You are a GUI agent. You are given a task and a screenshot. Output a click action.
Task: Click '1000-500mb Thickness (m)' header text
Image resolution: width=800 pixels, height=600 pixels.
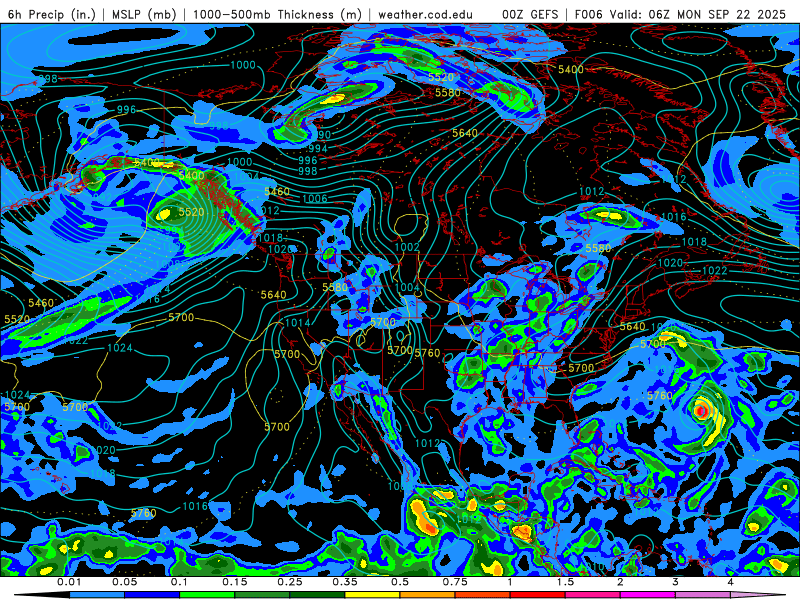277,14
